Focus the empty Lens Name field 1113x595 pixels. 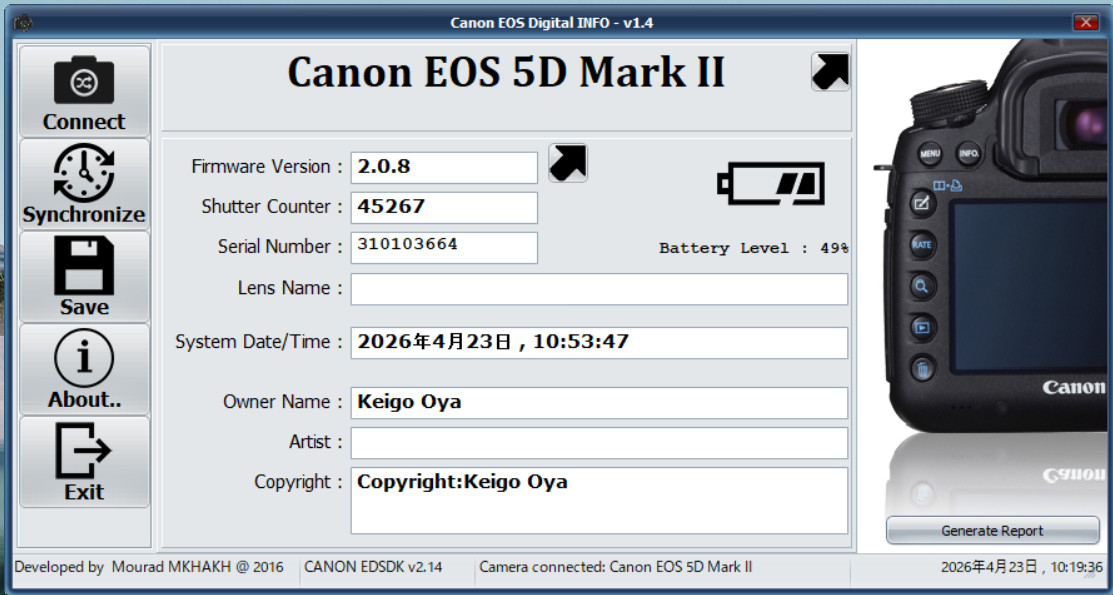[x=599, y=289]
